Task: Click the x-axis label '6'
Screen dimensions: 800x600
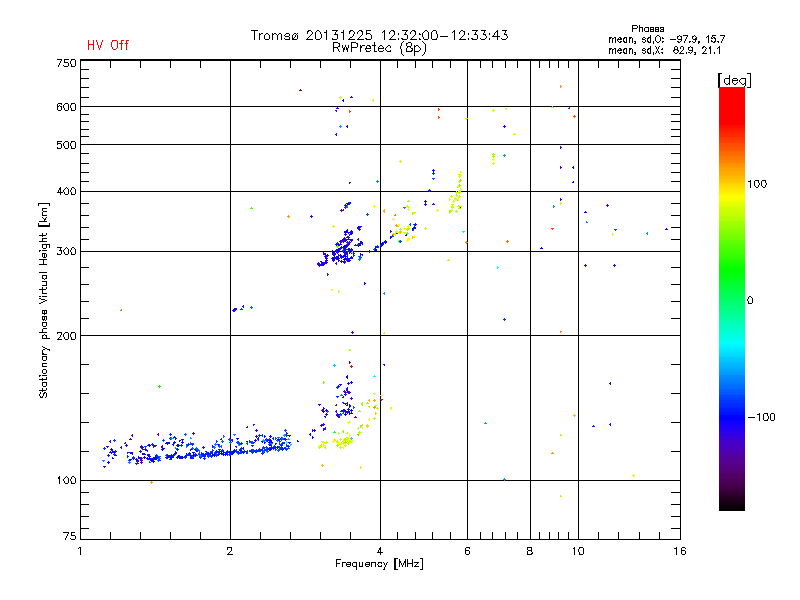Action: (x=467, y=551)
